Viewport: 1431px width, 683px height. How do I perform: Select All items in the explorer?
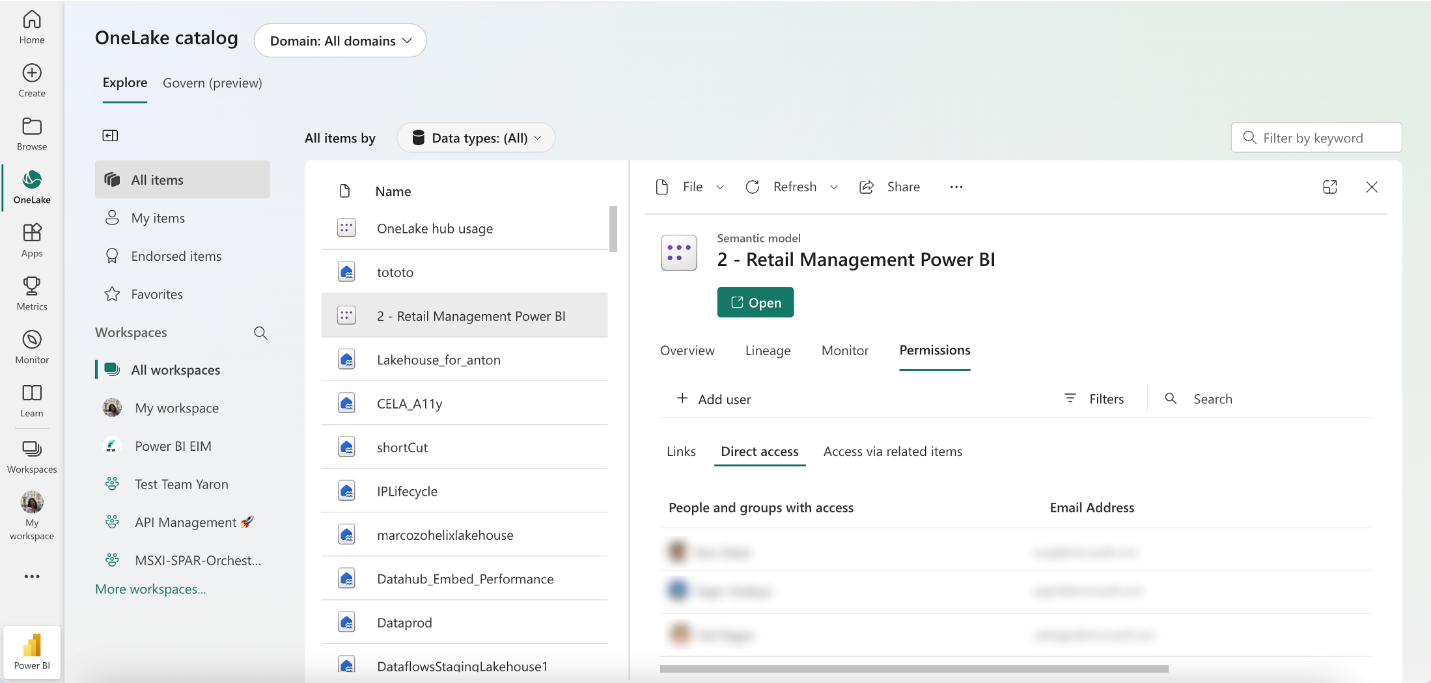tap(182, 180)
